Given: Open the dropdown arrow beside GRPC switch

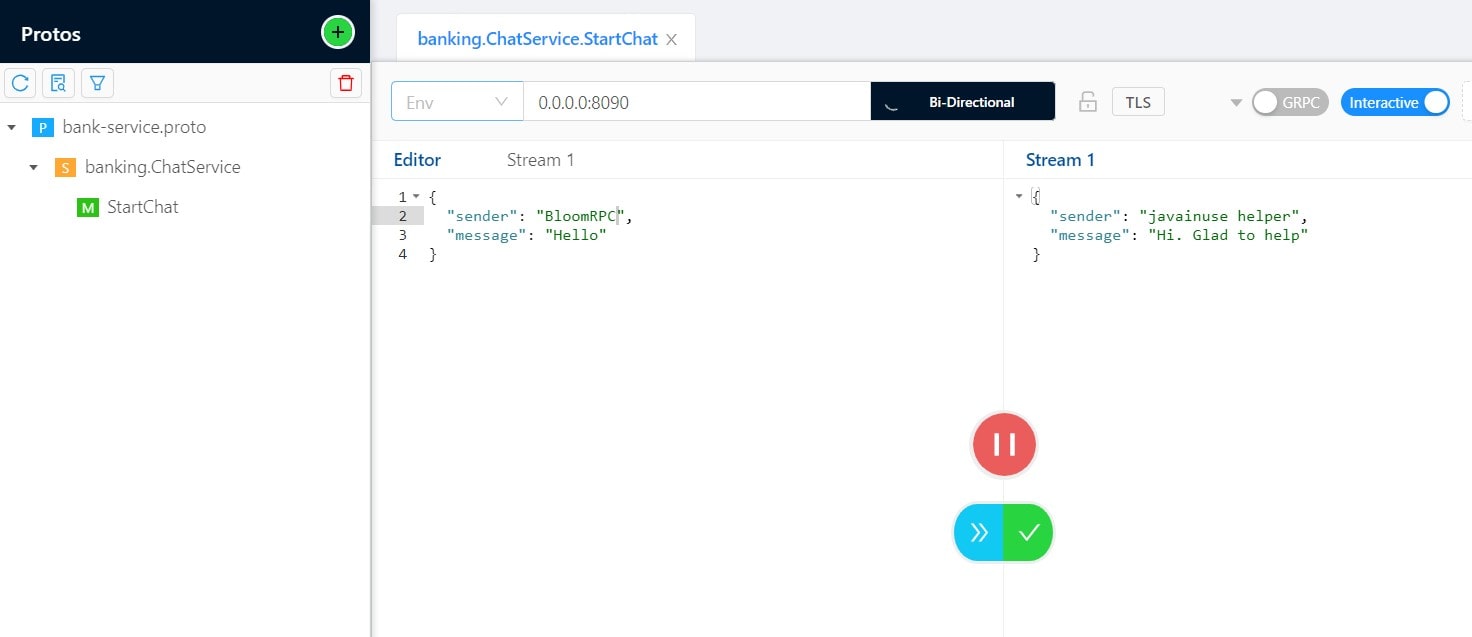Looking at the screenshot, I should coord(1236,103).
